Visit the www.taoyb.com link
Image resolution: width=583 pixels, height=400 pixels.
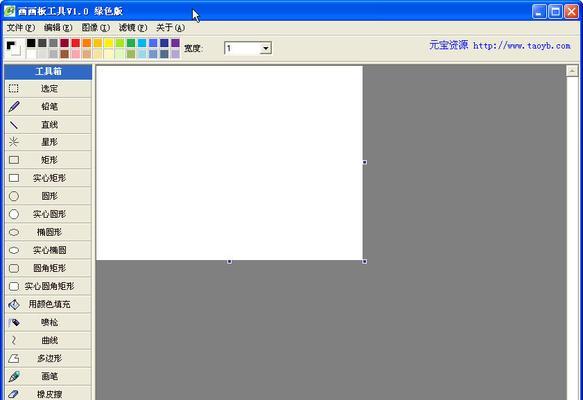point(522,46)
